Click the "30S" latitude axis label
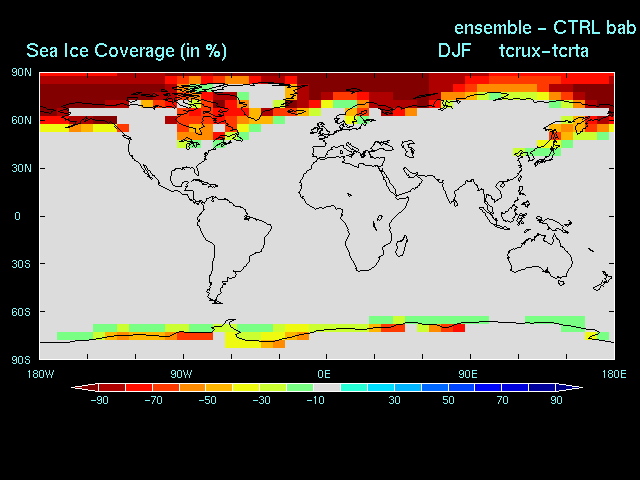The height and width of the screenshot is (480, 640). (x=21, y=264)
